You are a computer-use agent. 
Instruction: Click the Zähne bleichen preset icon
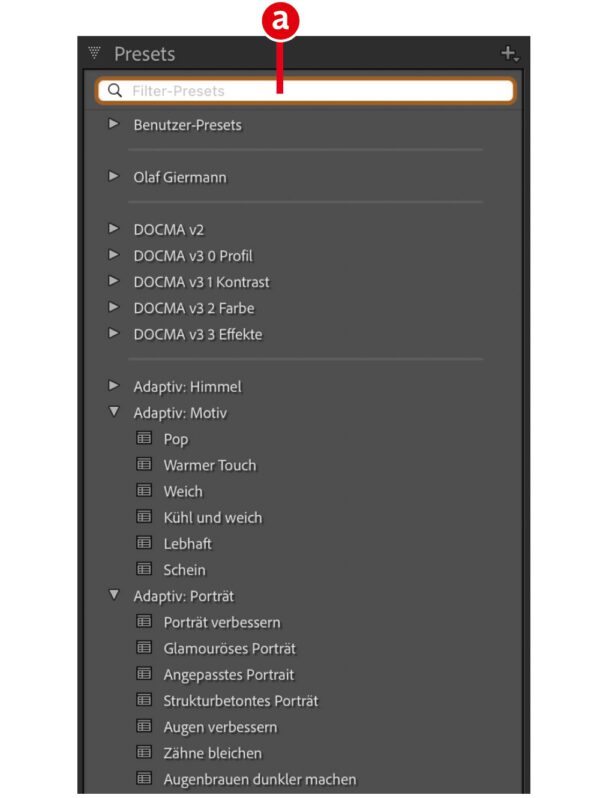coord(143,752)
